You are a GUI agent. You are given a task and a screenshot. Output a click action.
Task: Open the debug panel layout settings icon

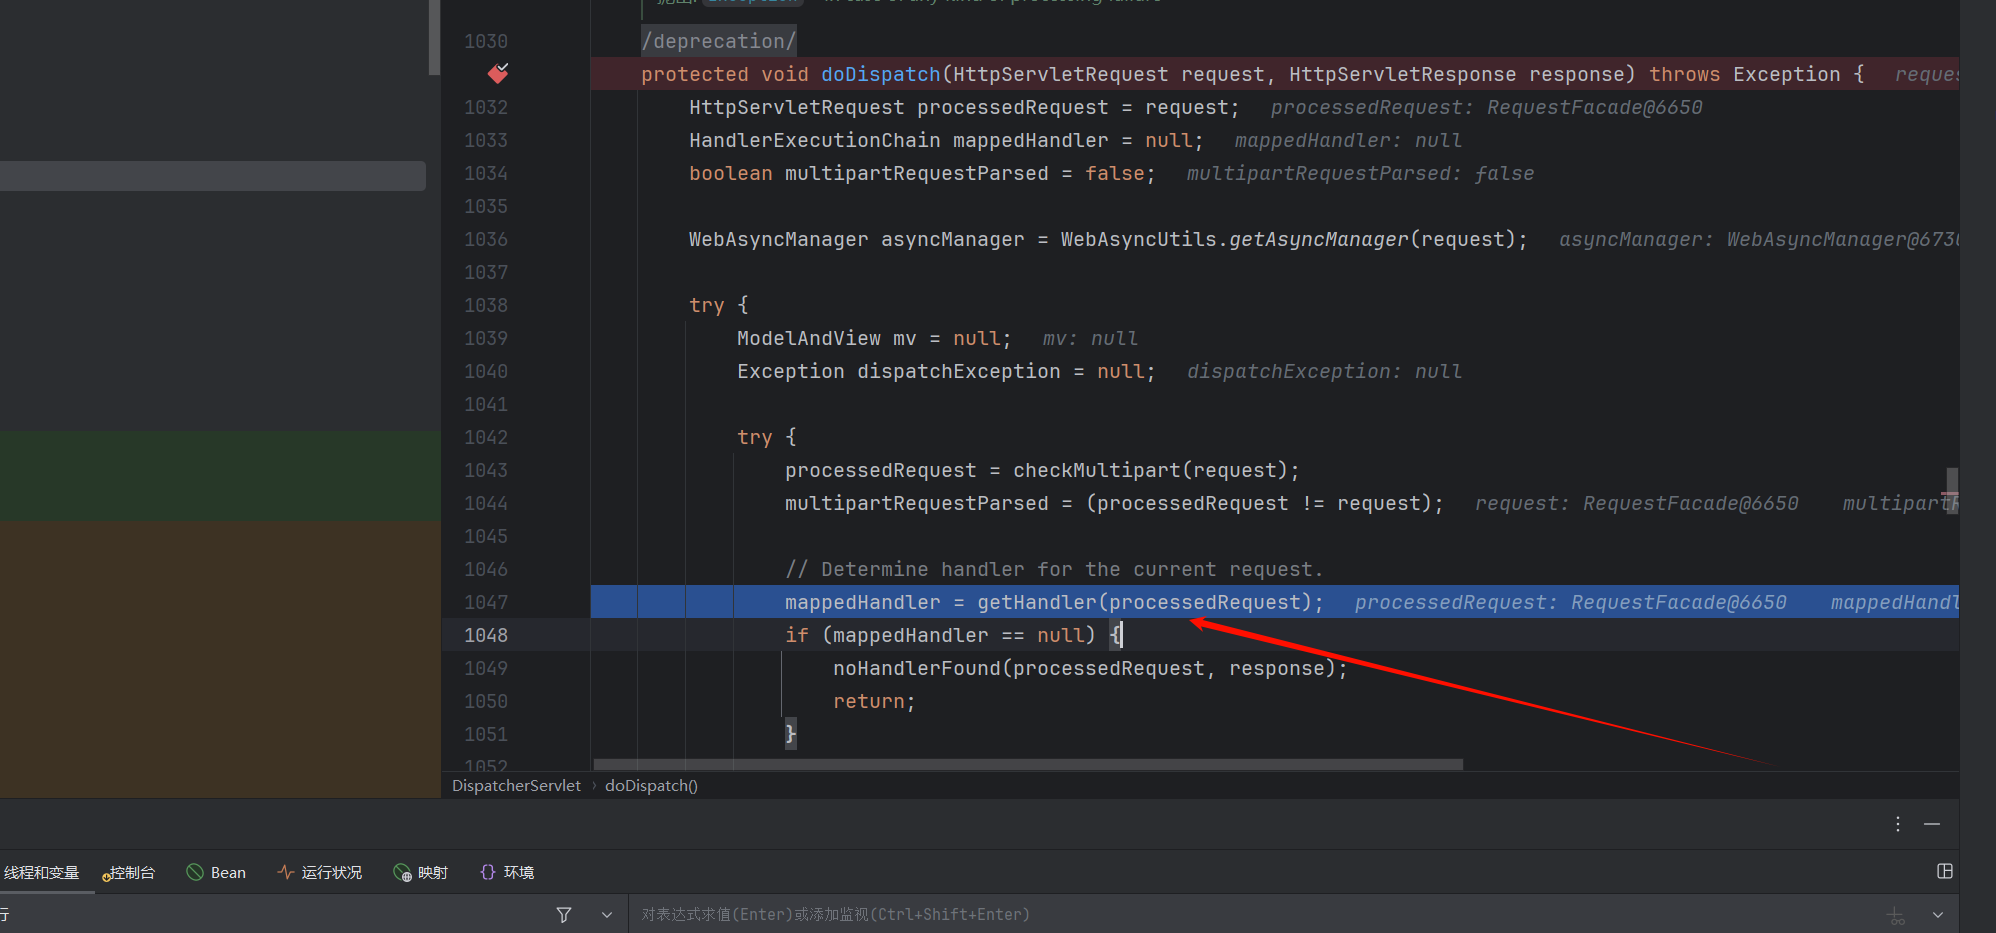click(1945, 871)
